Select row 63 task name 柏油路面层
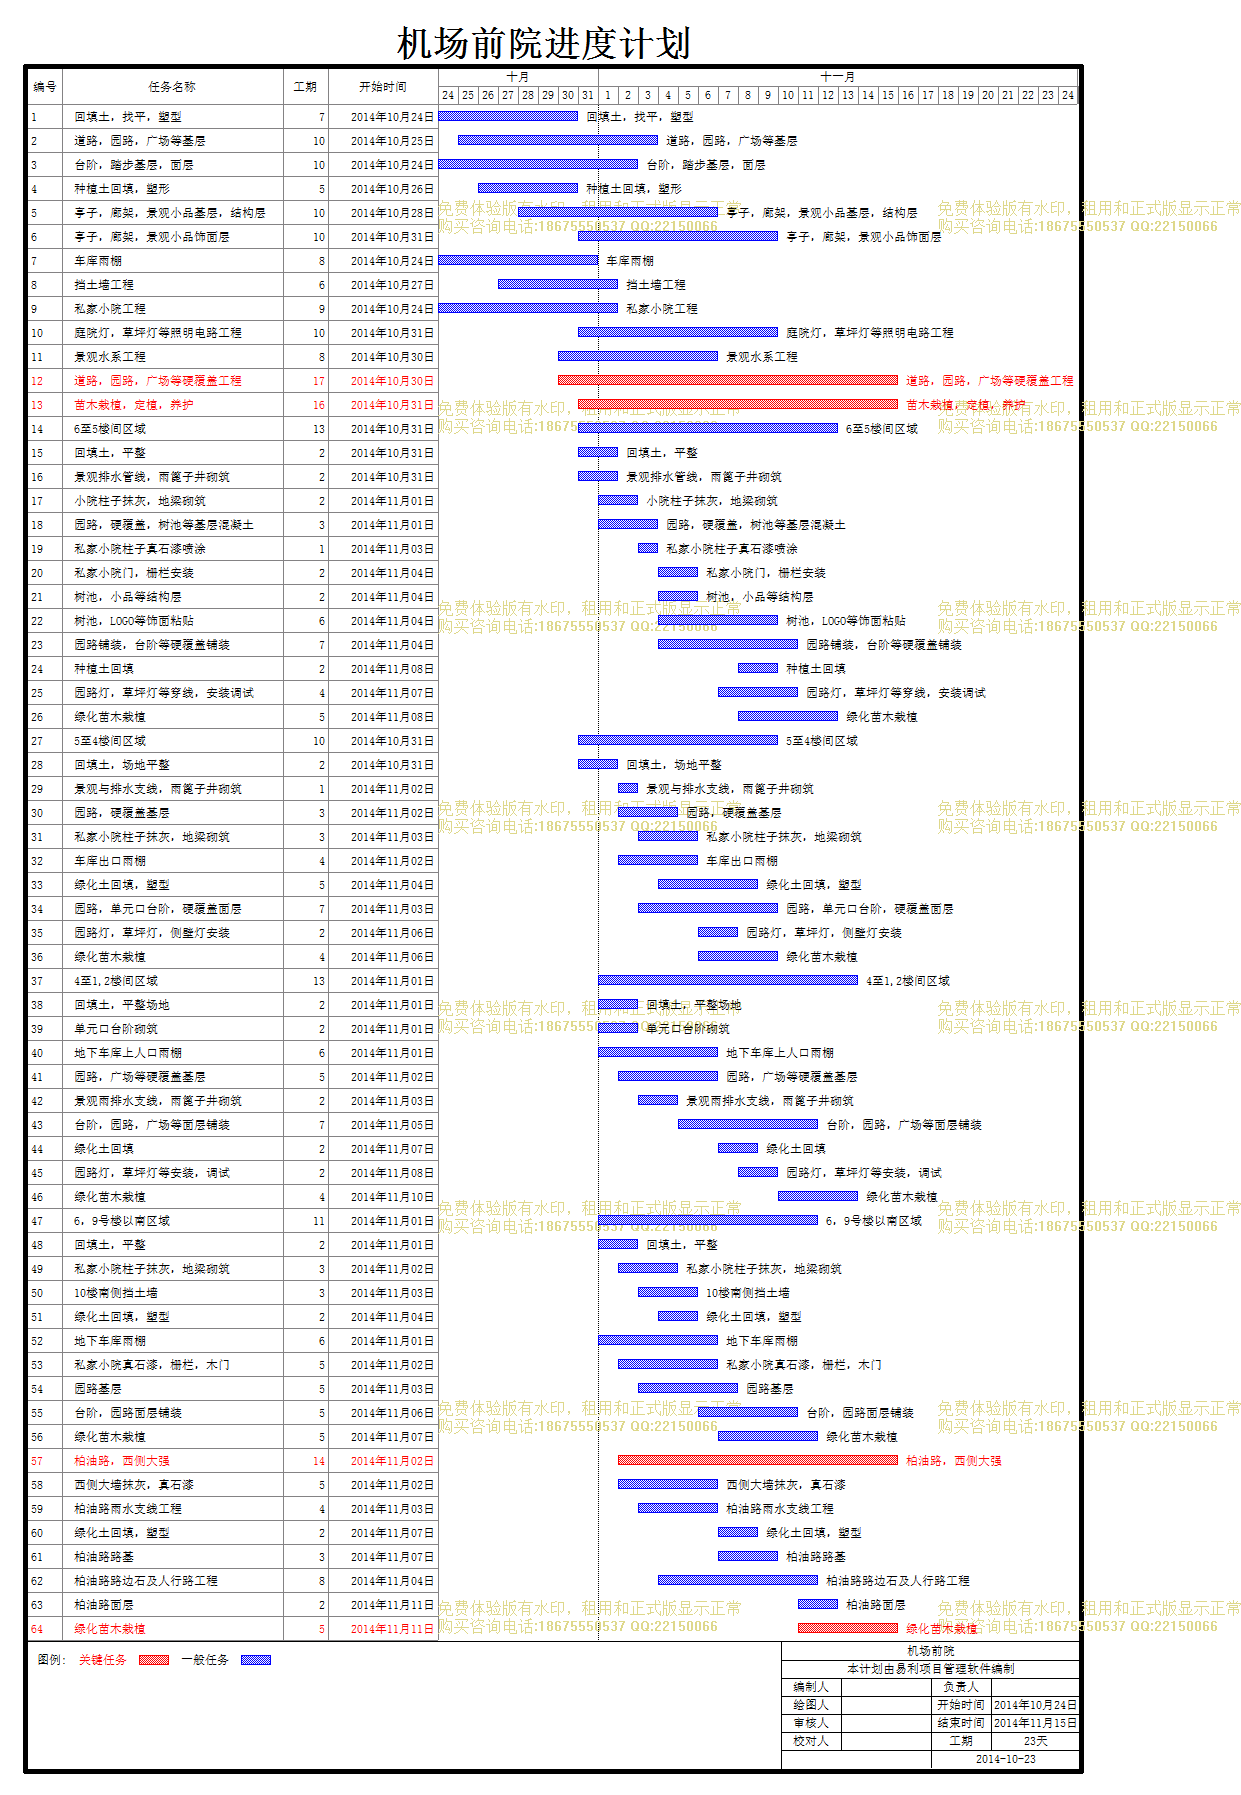 pyautogui.click(x=104, y=1605)
